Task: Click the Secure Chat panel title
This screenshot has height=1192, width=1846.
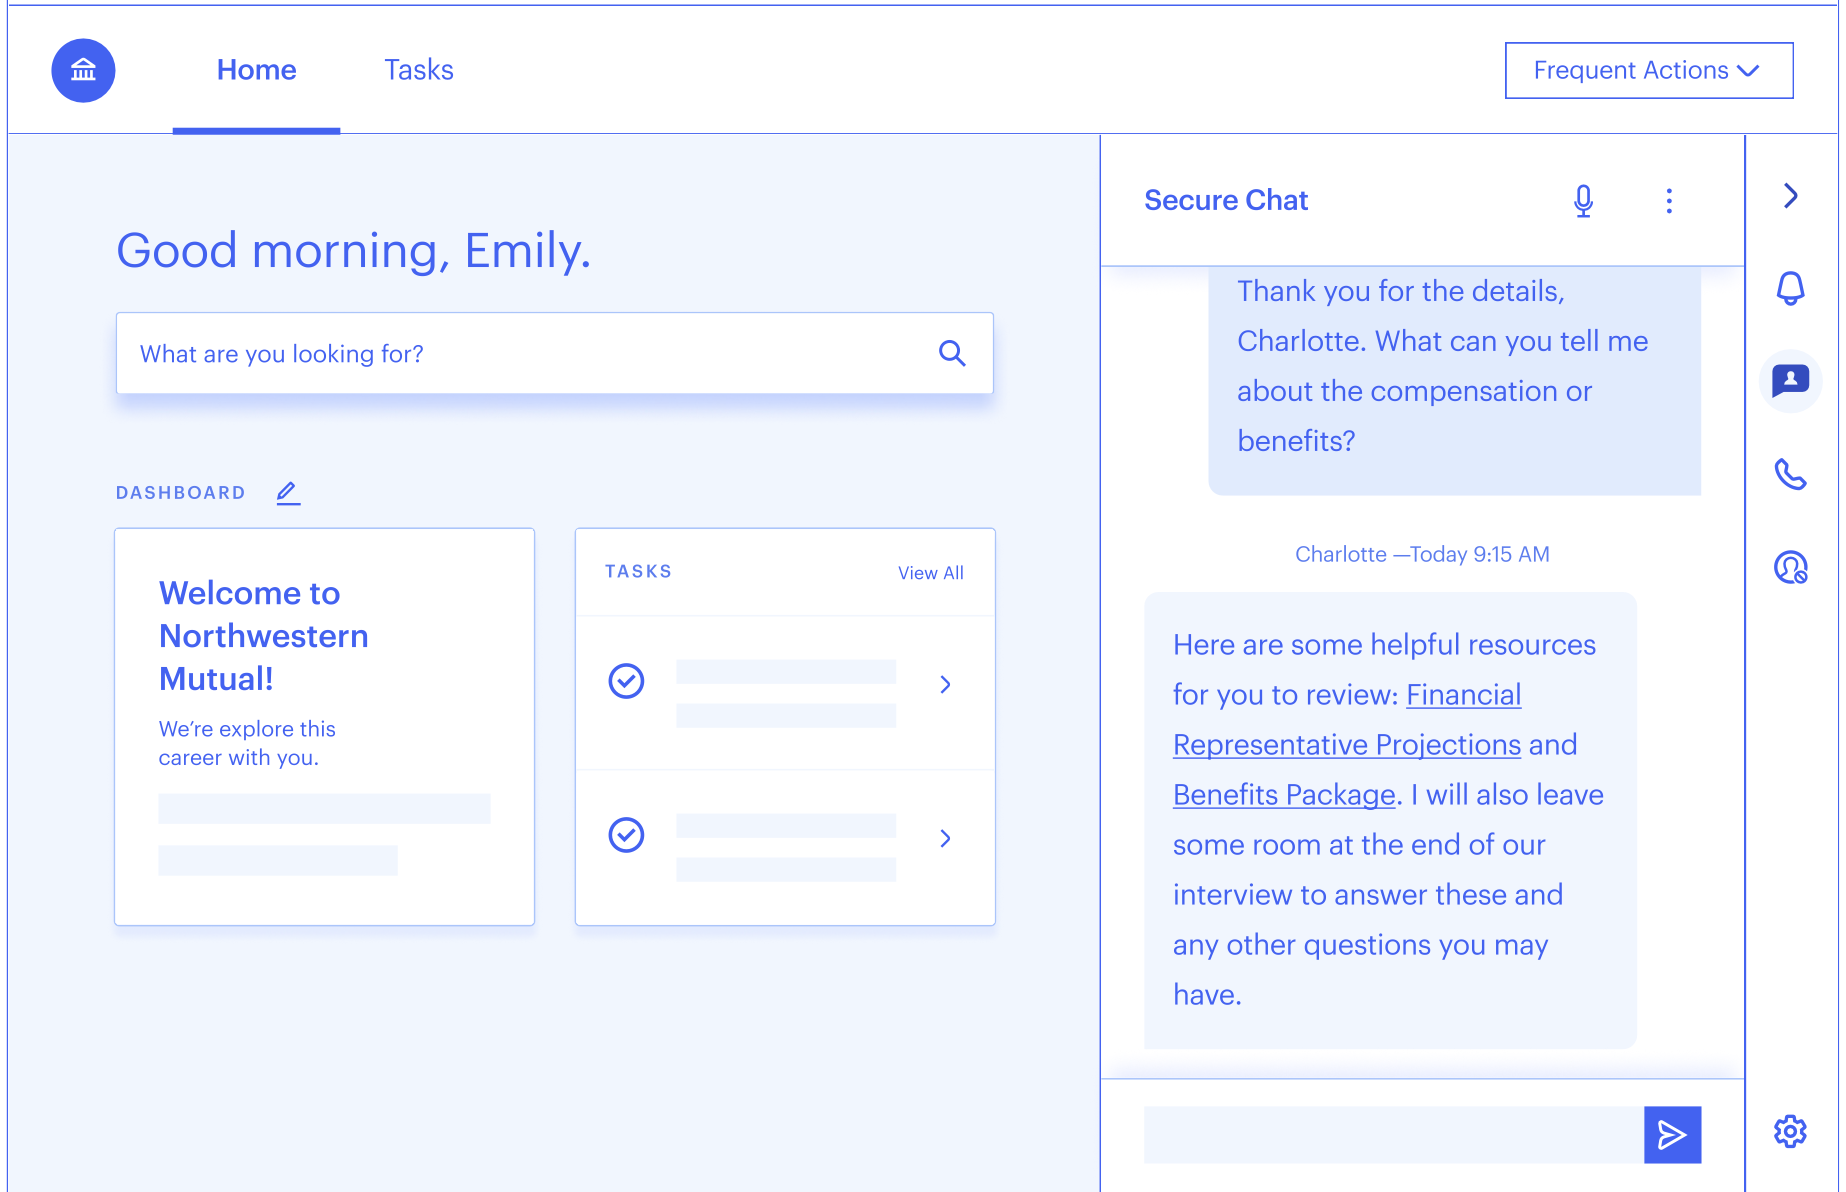Action: 1226,200
